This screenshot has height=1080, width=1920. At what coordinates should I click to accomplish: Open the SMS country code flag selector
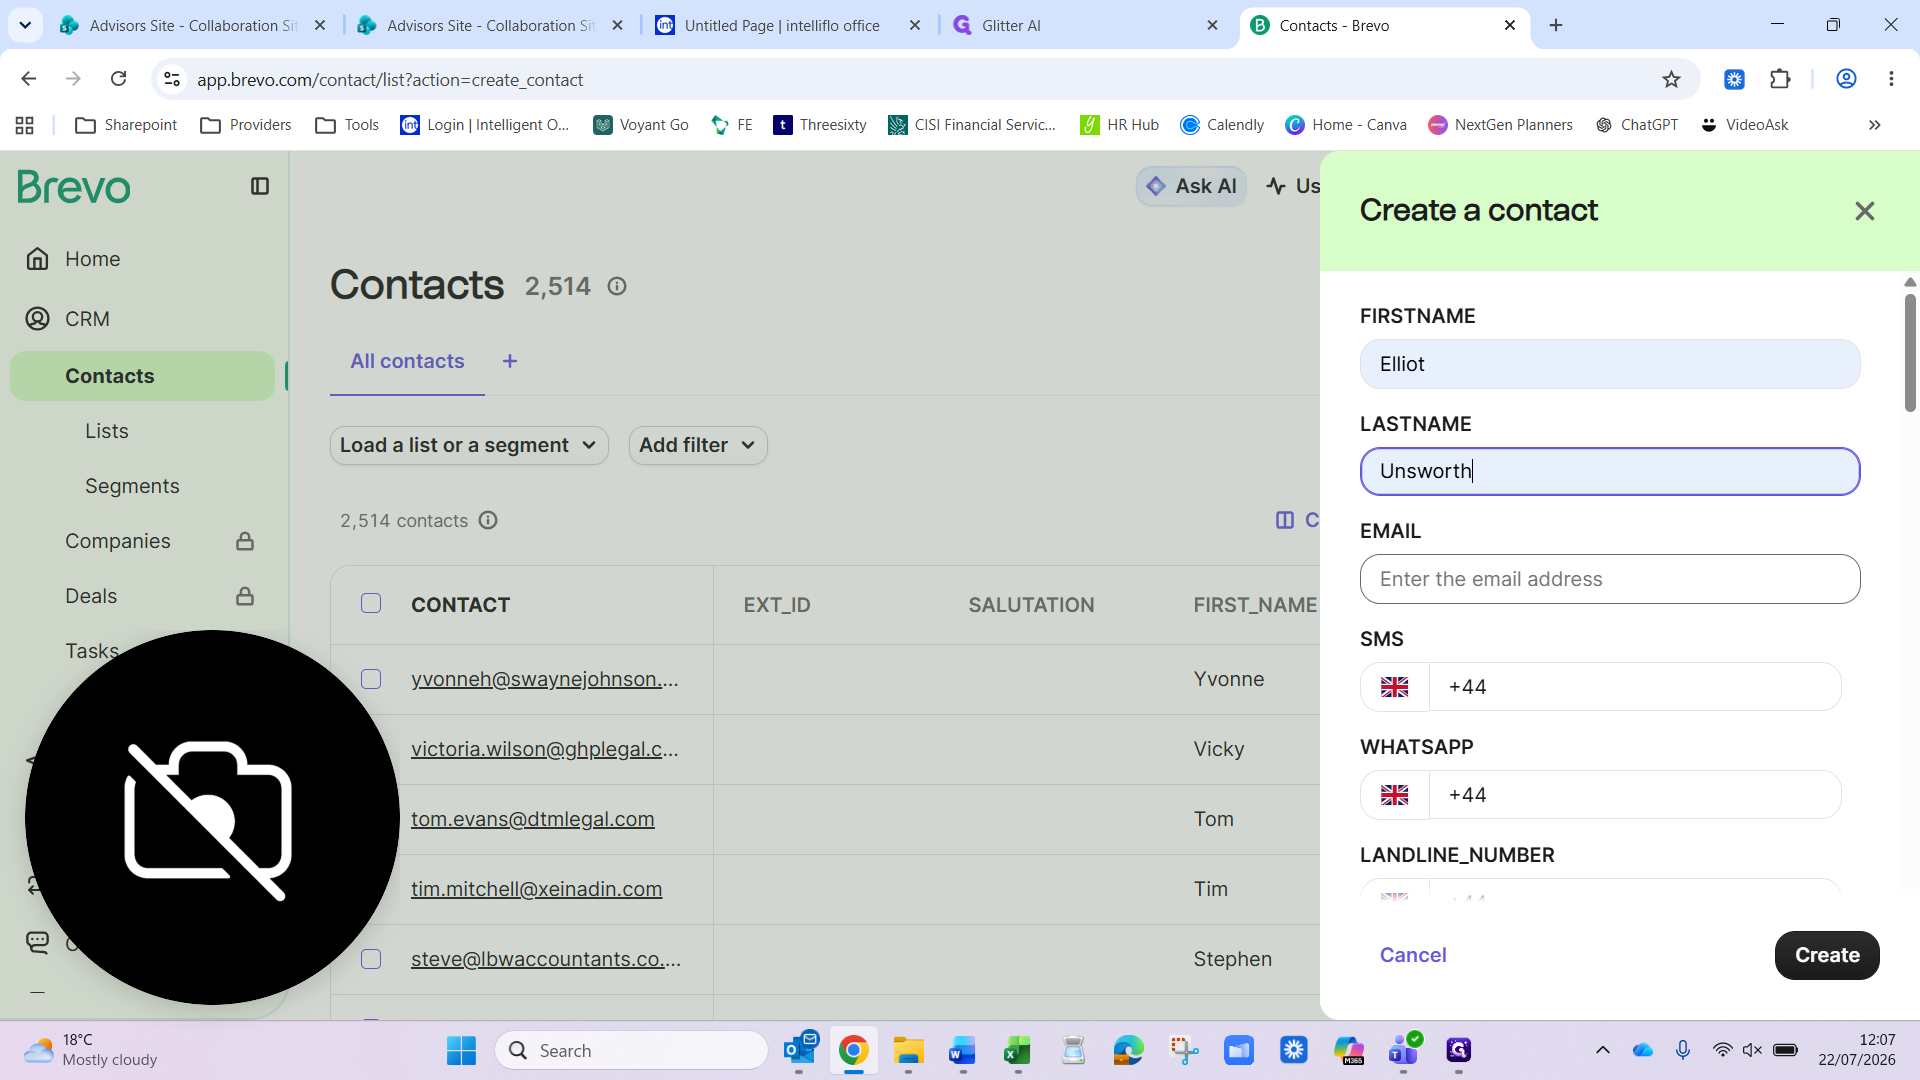pos(1394,687)
